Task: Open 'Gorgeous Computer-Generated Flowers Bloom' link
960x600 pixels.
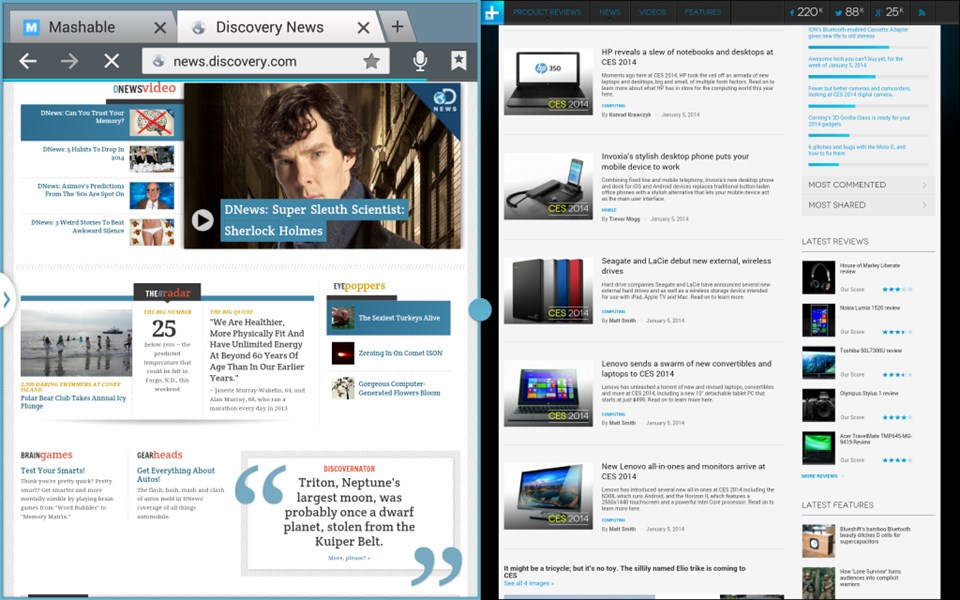Action: tap(399, 388)
